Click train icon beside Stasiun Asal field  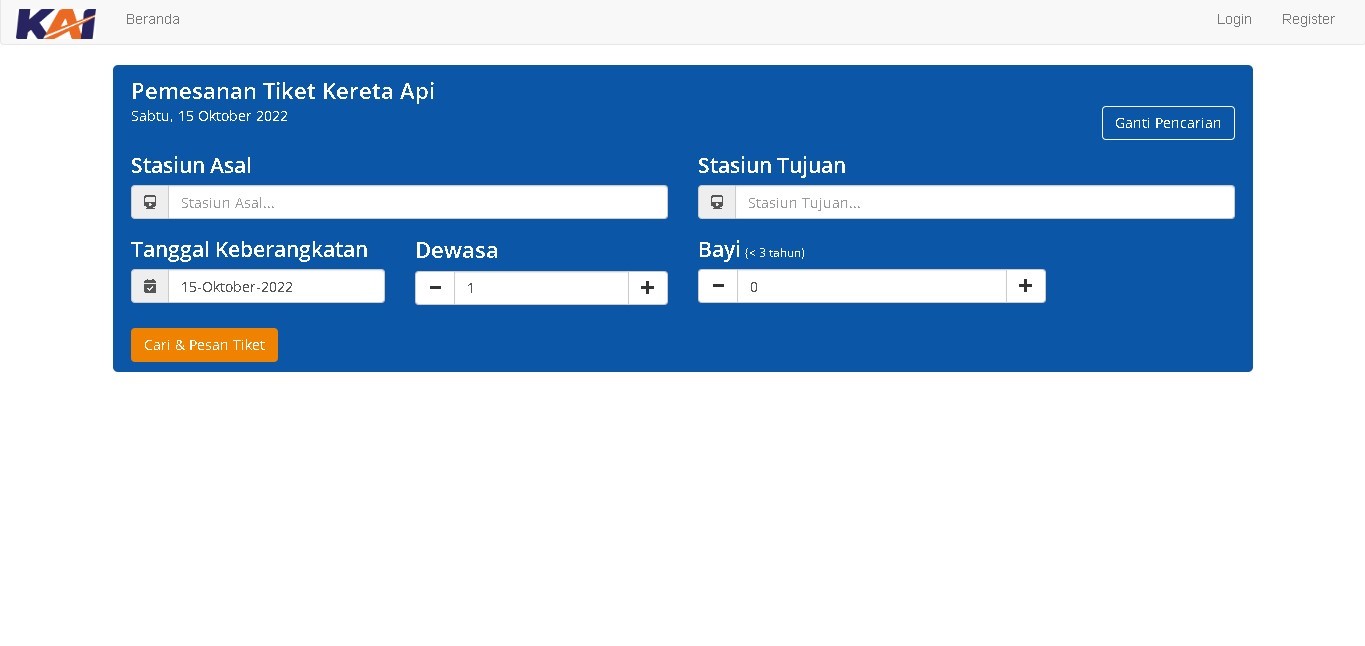[150, 202]
